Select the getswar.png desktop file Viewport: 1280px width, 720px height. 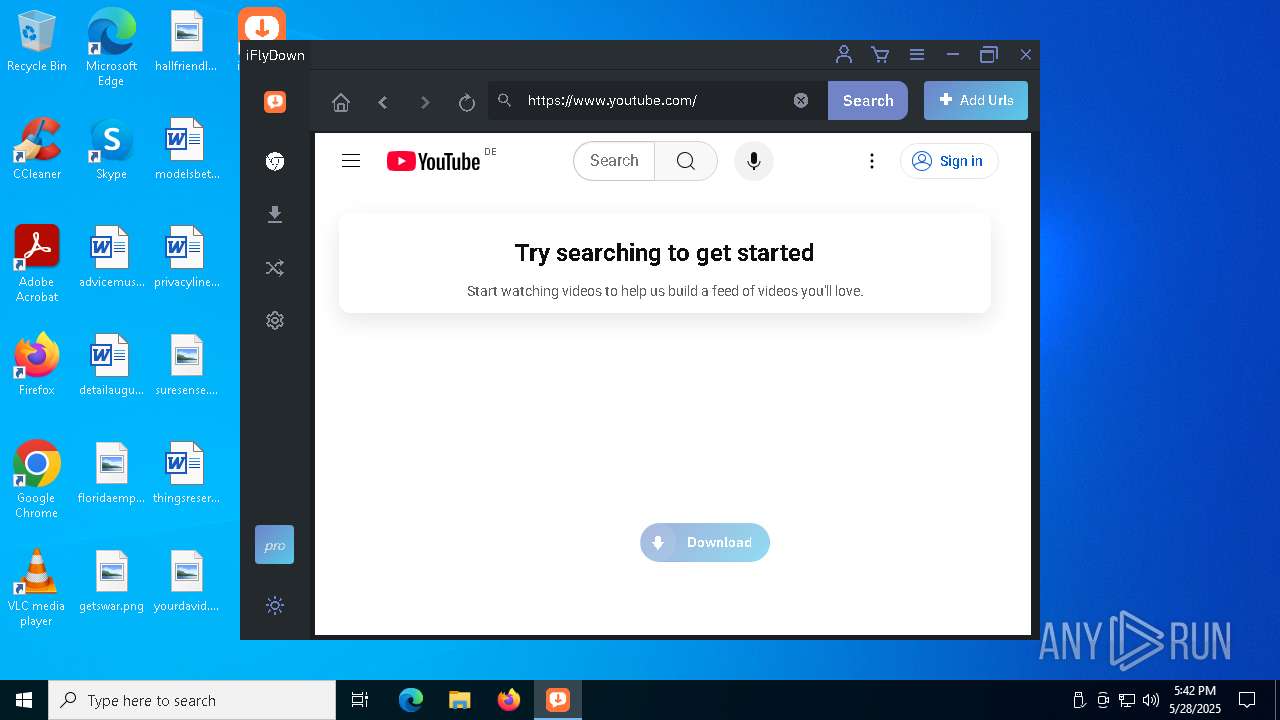tap(111, 581)
